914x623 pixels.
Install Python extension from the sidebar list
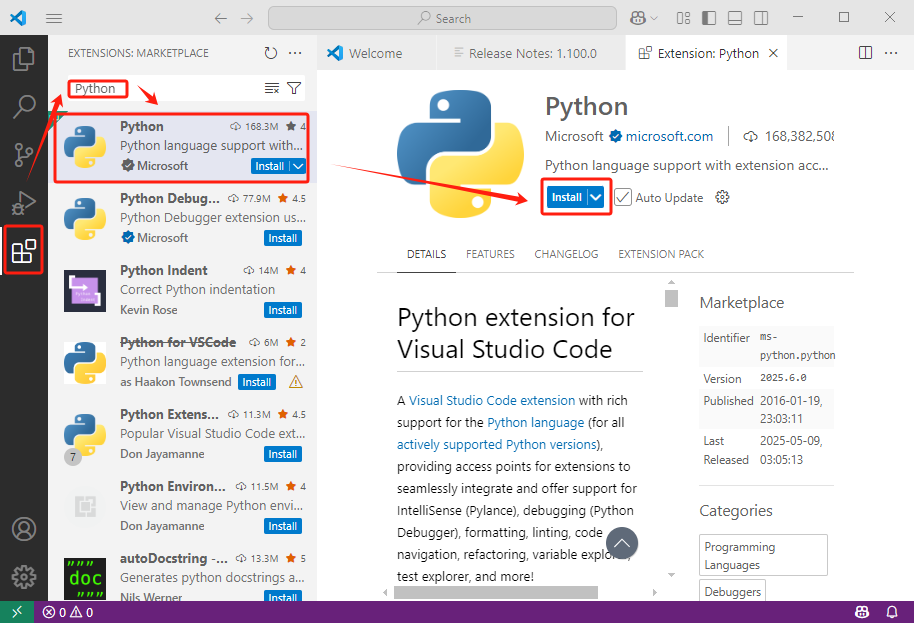270,166
